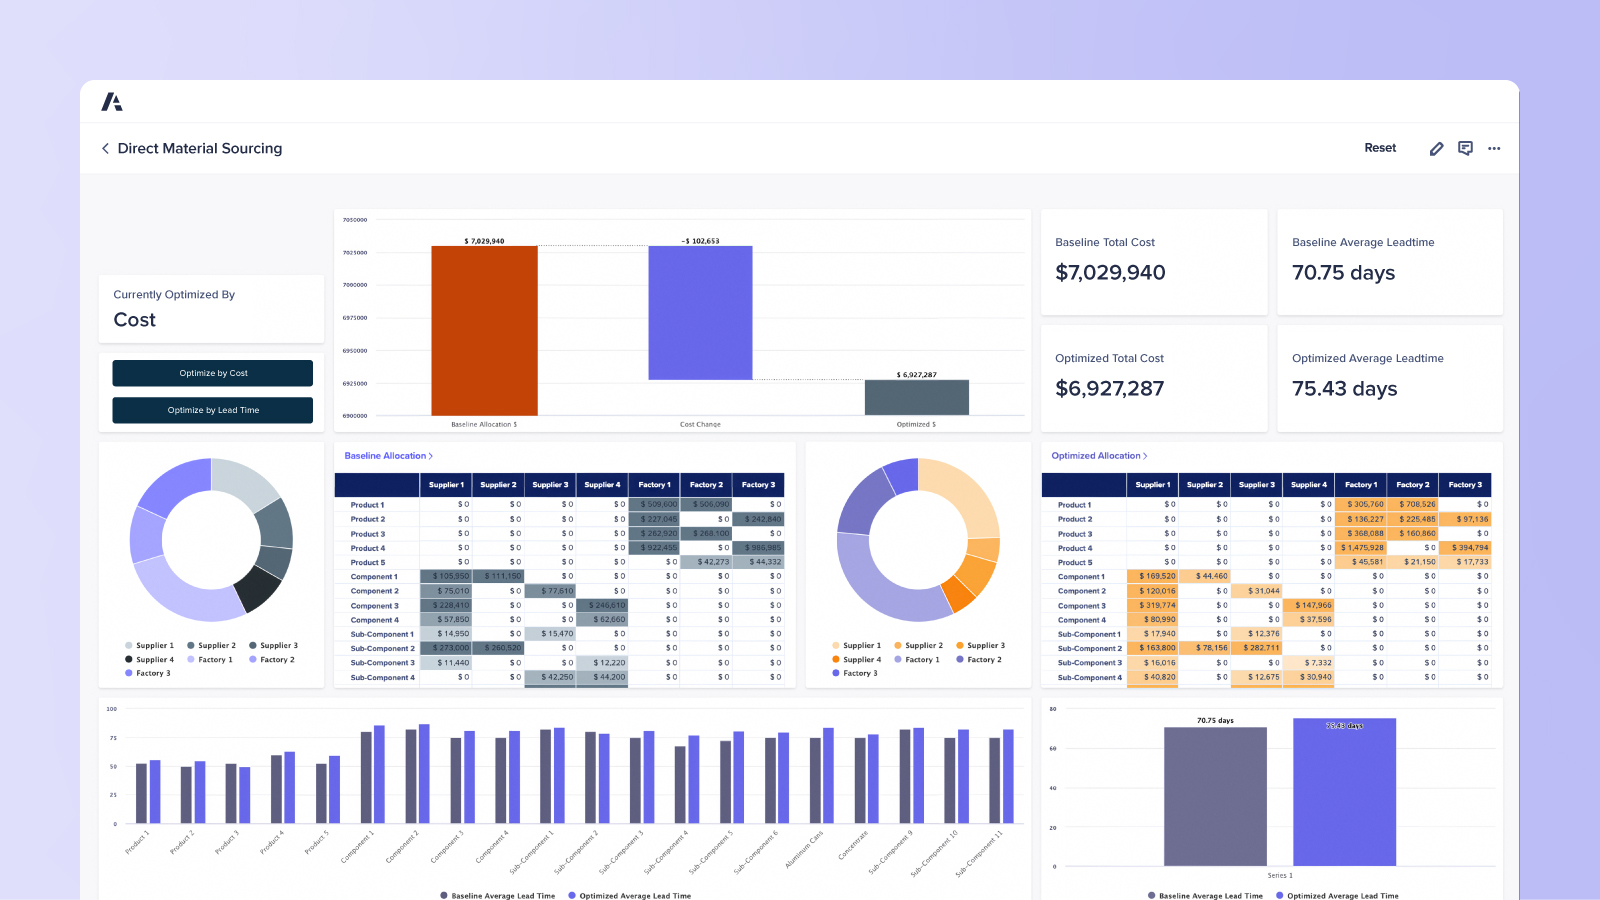Click the Optimize by Cost button
1600x900 pixels.
[212, 373]
